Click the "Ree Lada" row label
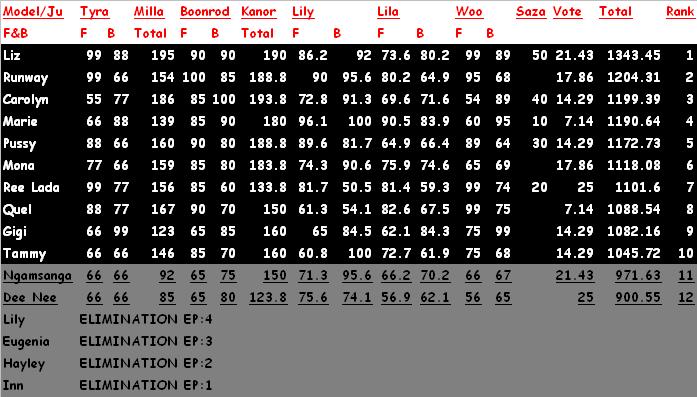The image size is (697, 397). click(x=31, y=188)
